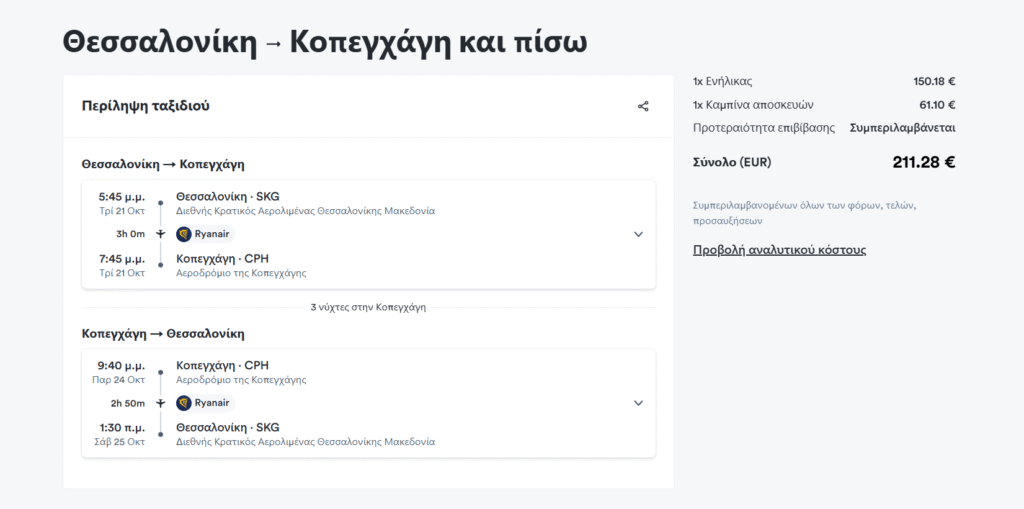Click the cabin baggage price 61.10 €

click(x=937, y=105)
